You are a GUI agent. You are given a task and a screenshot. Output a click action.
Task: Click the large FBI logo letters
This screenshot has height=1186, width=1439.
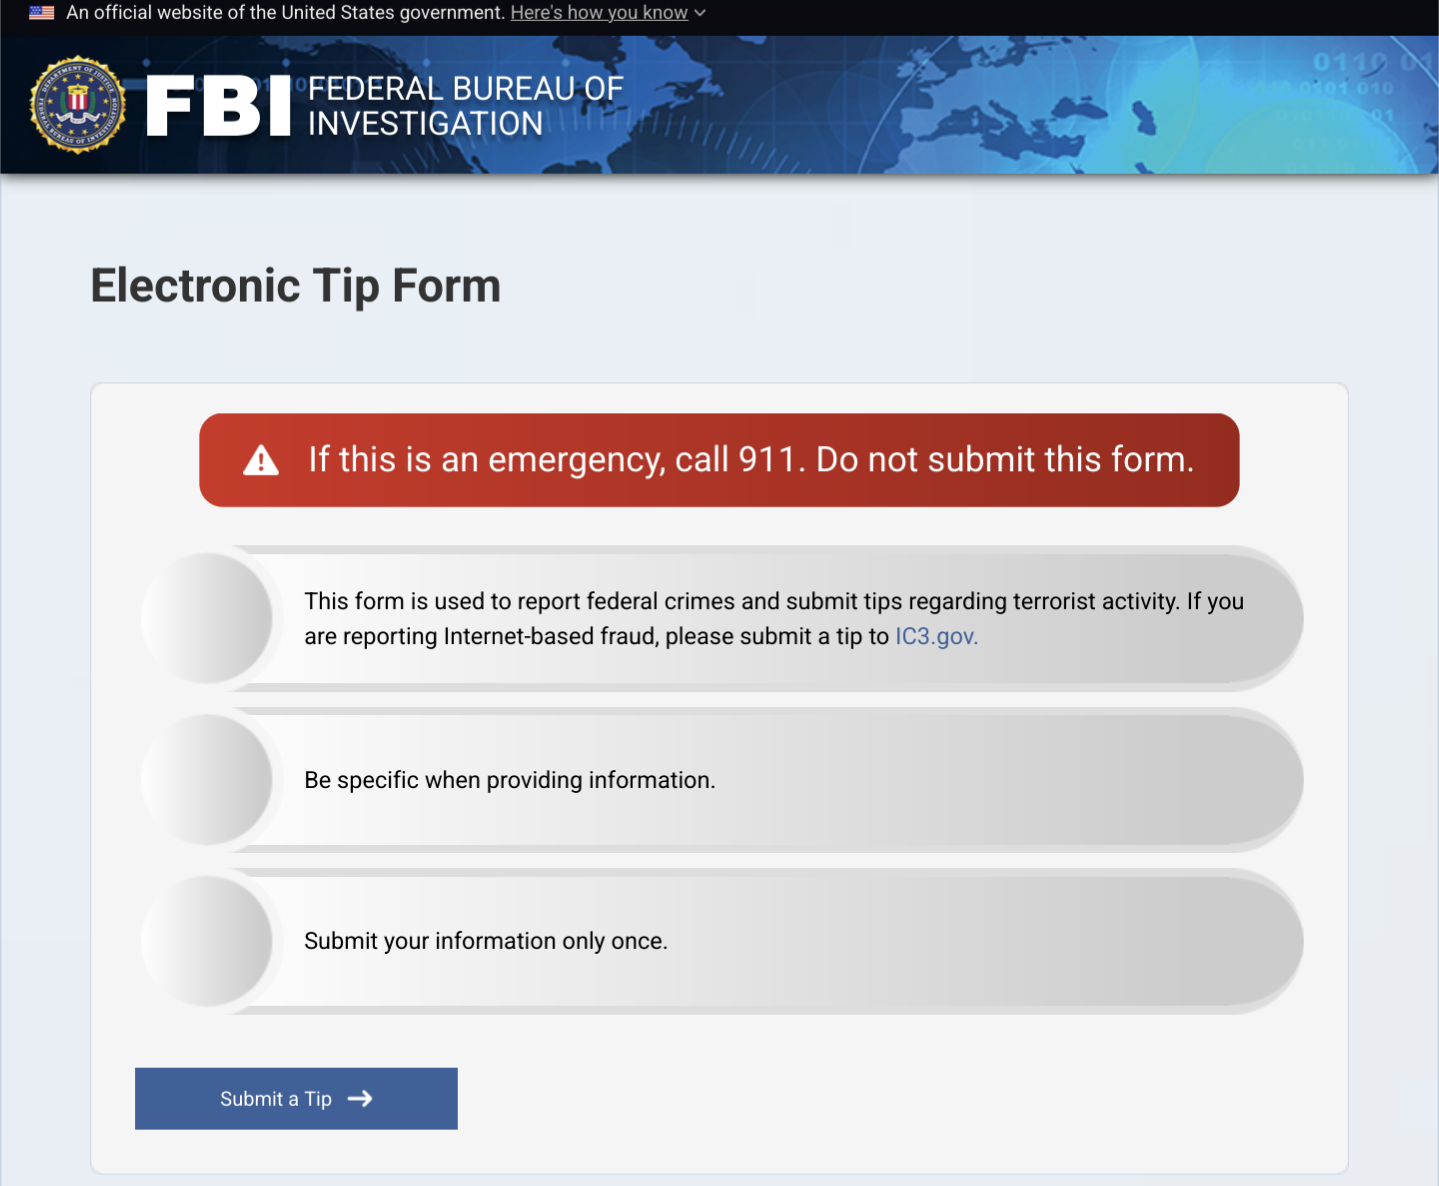[218, 106]
